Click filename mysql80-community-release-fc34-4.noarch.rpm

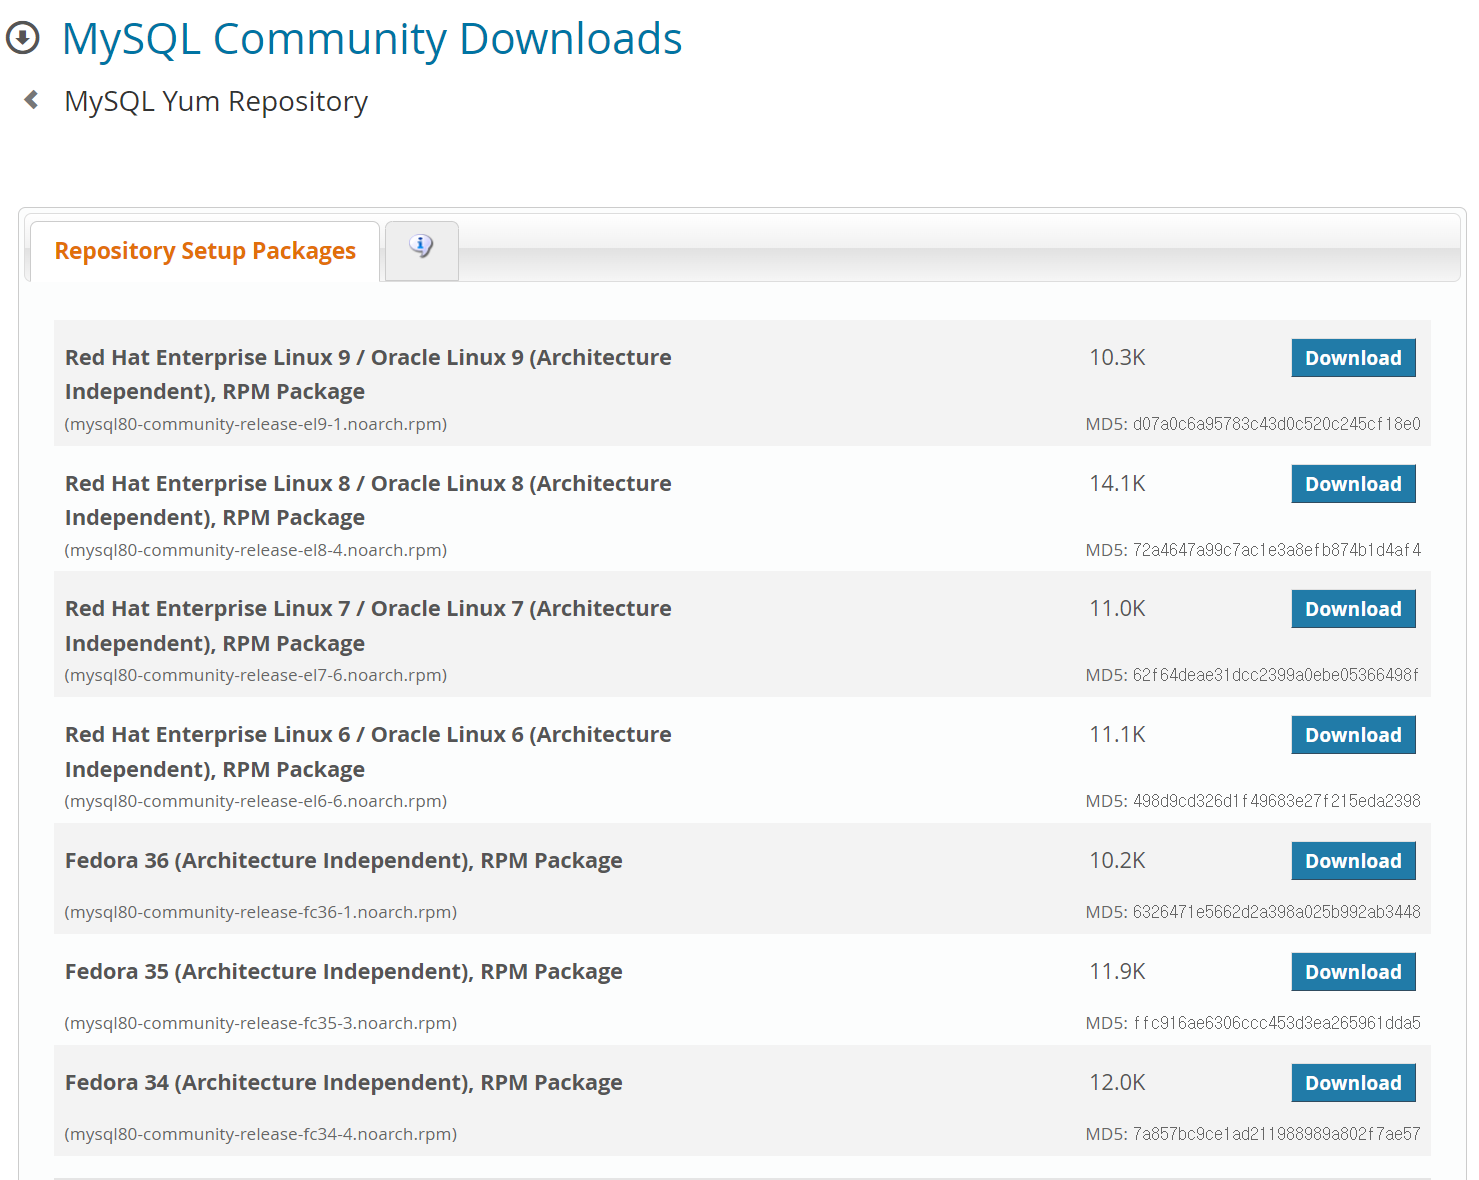tap(261, 1134)
